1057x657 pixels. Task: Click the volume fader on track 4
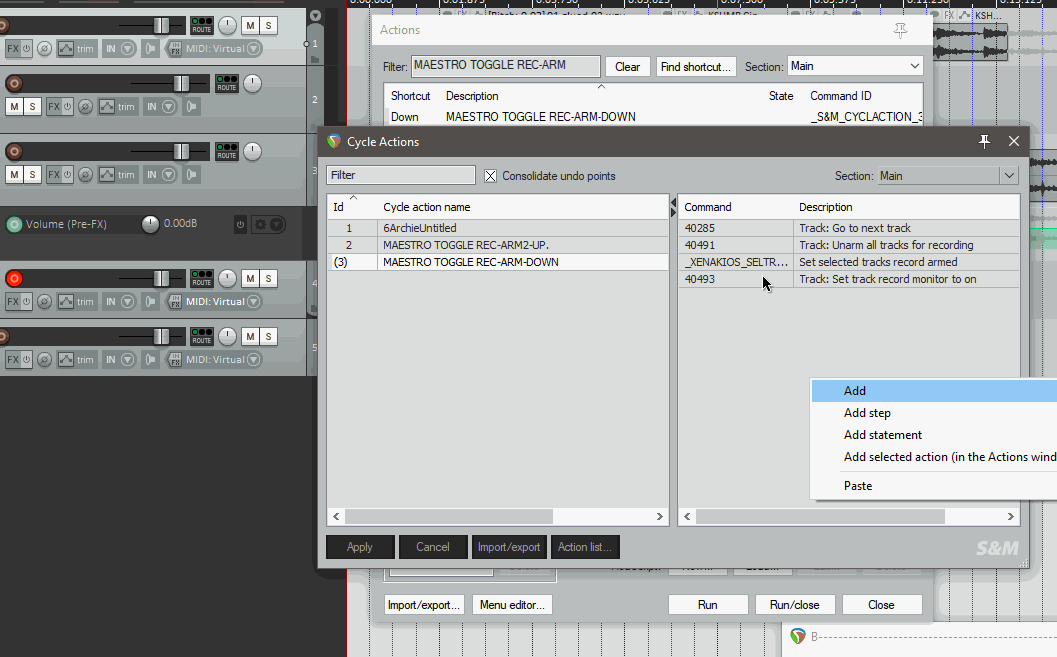click(161, 278)
